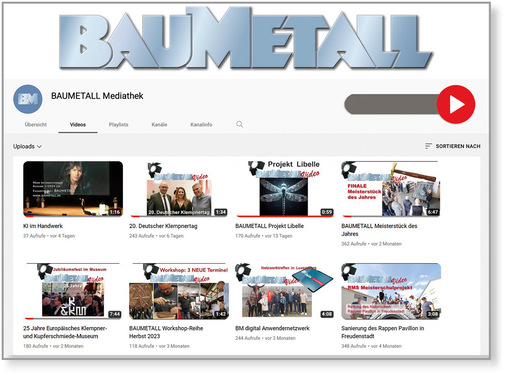Click the 348 Aufrufe vor 4 Monaten text
Image resolution: width=506 pixels, height=375 pixels.
click(371, 346)
